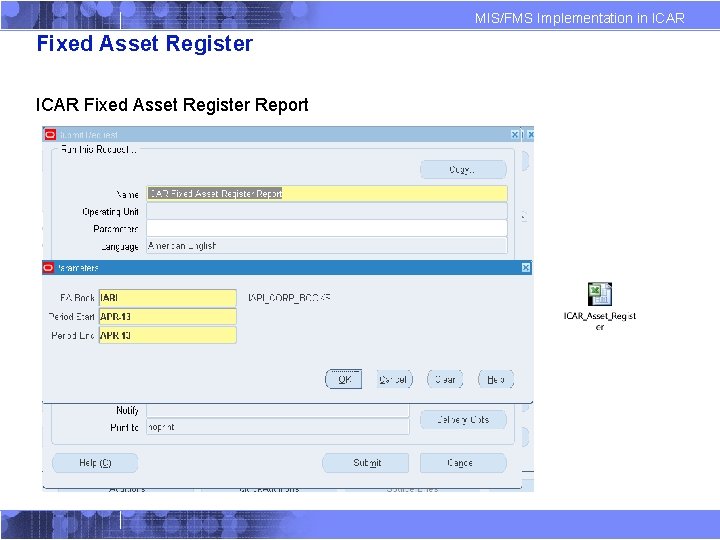Click the Notify field

click(278, 411)
